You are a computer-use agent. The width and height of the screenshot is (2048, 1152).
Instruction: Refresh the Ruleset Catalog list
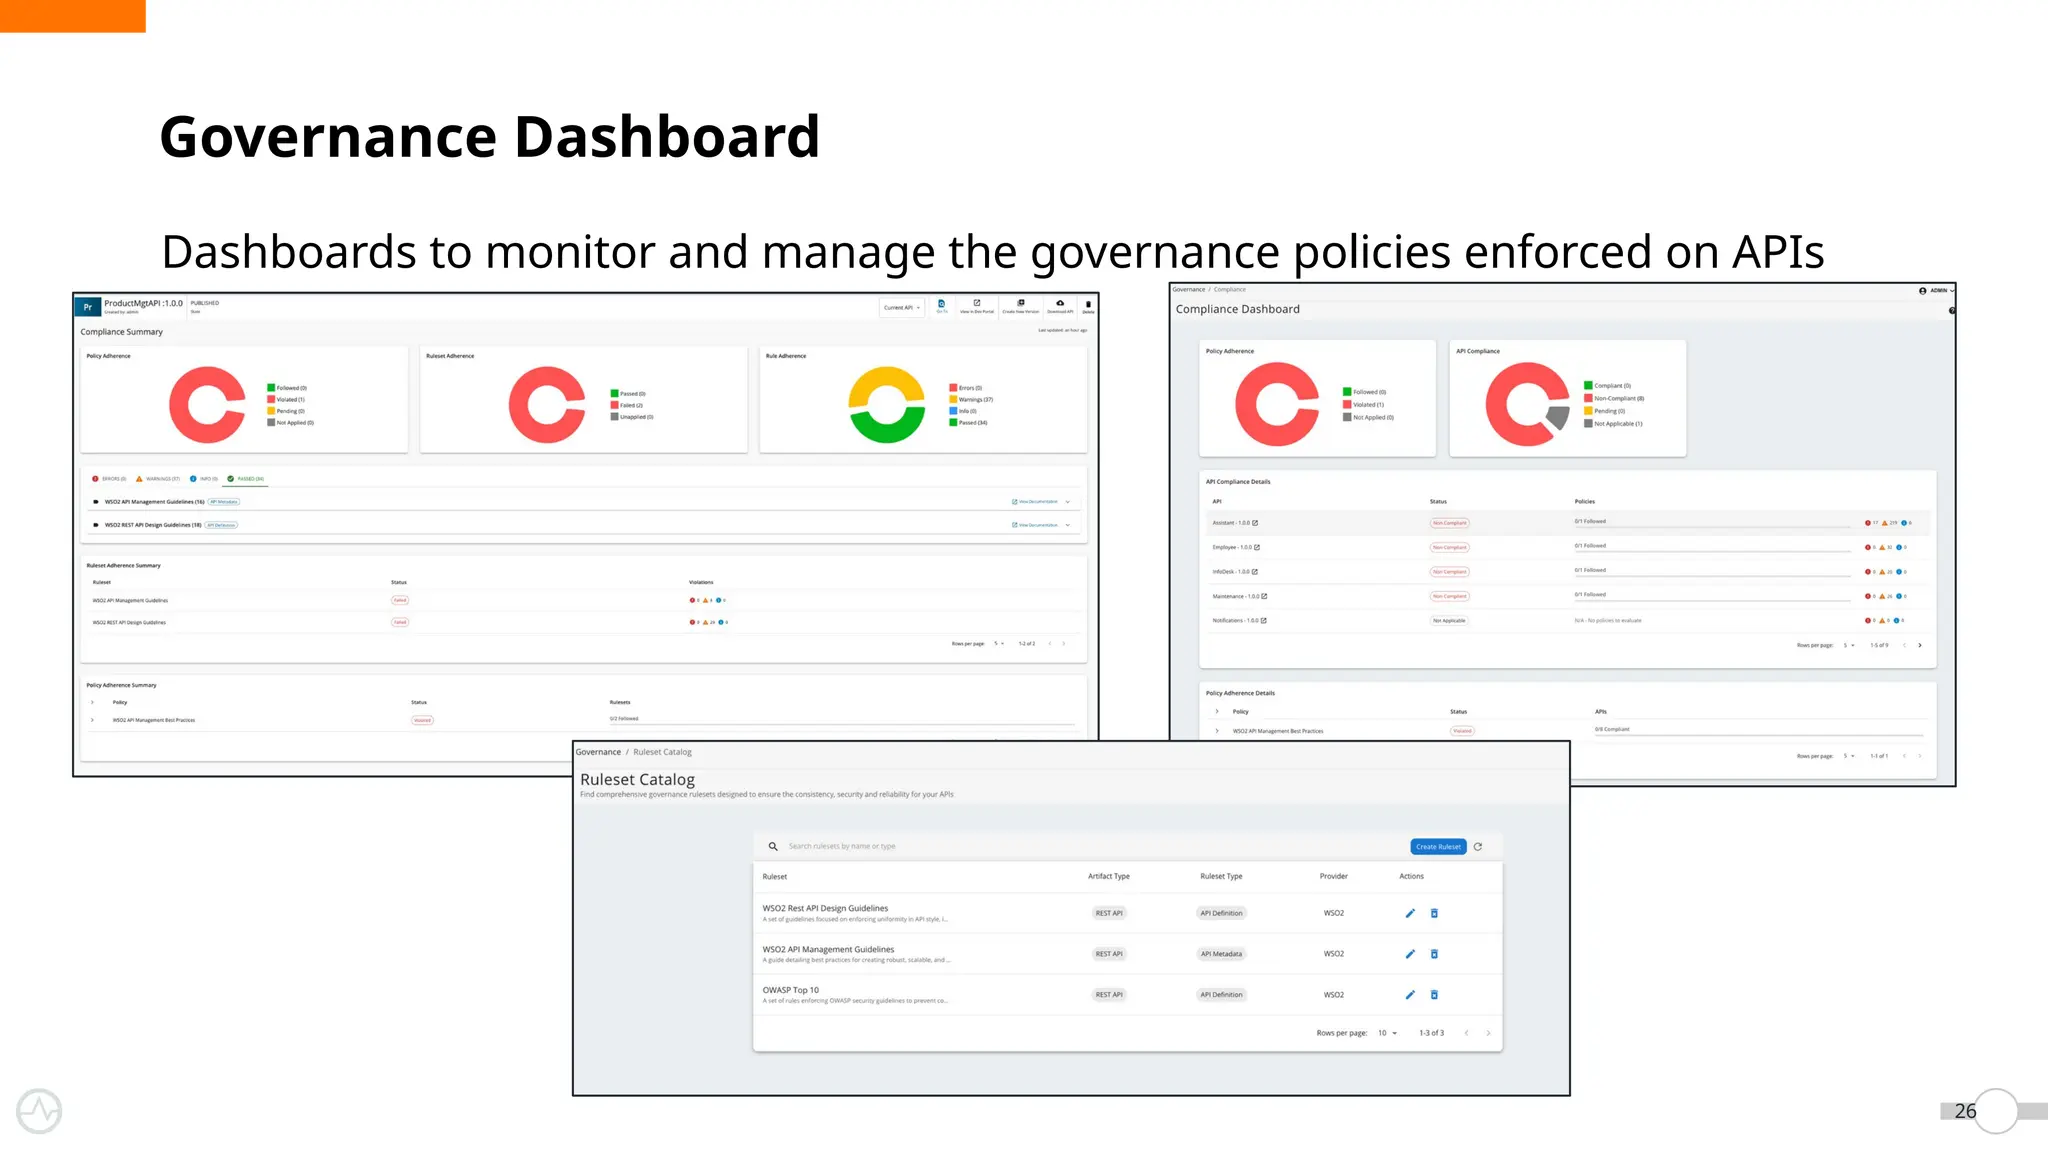click(x=1478, y=847)
